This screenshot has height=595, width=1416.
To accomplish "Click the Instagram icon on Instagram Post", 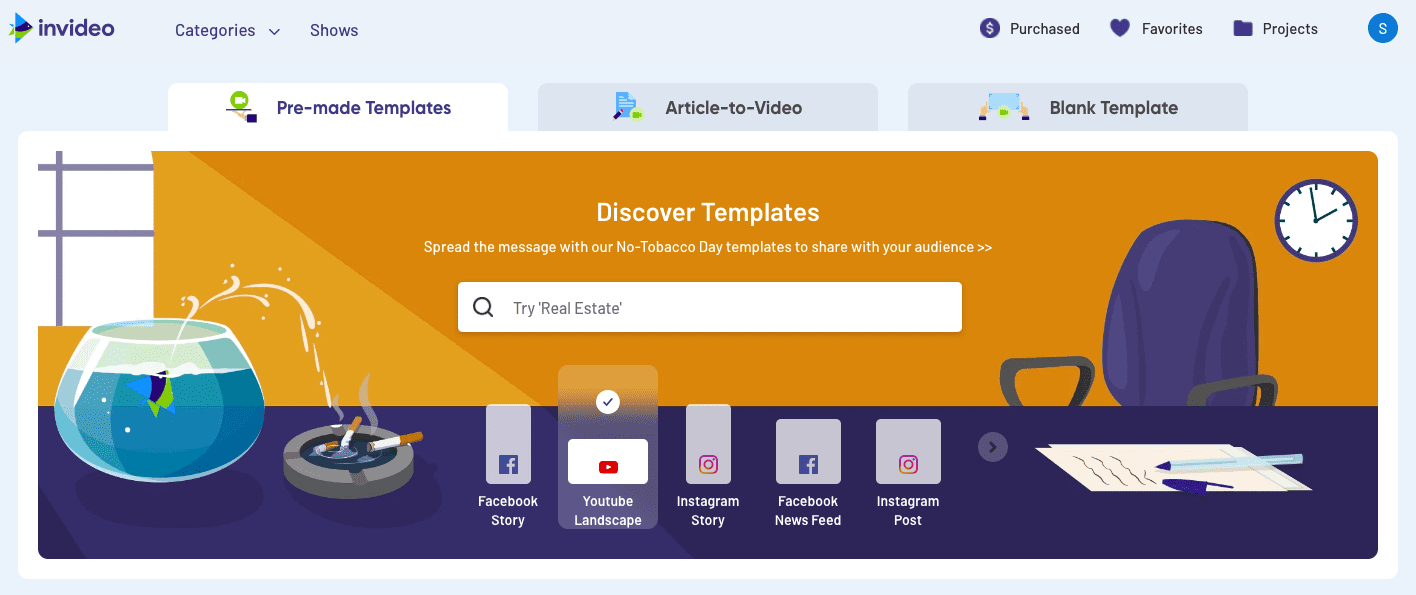I will 908,464.
